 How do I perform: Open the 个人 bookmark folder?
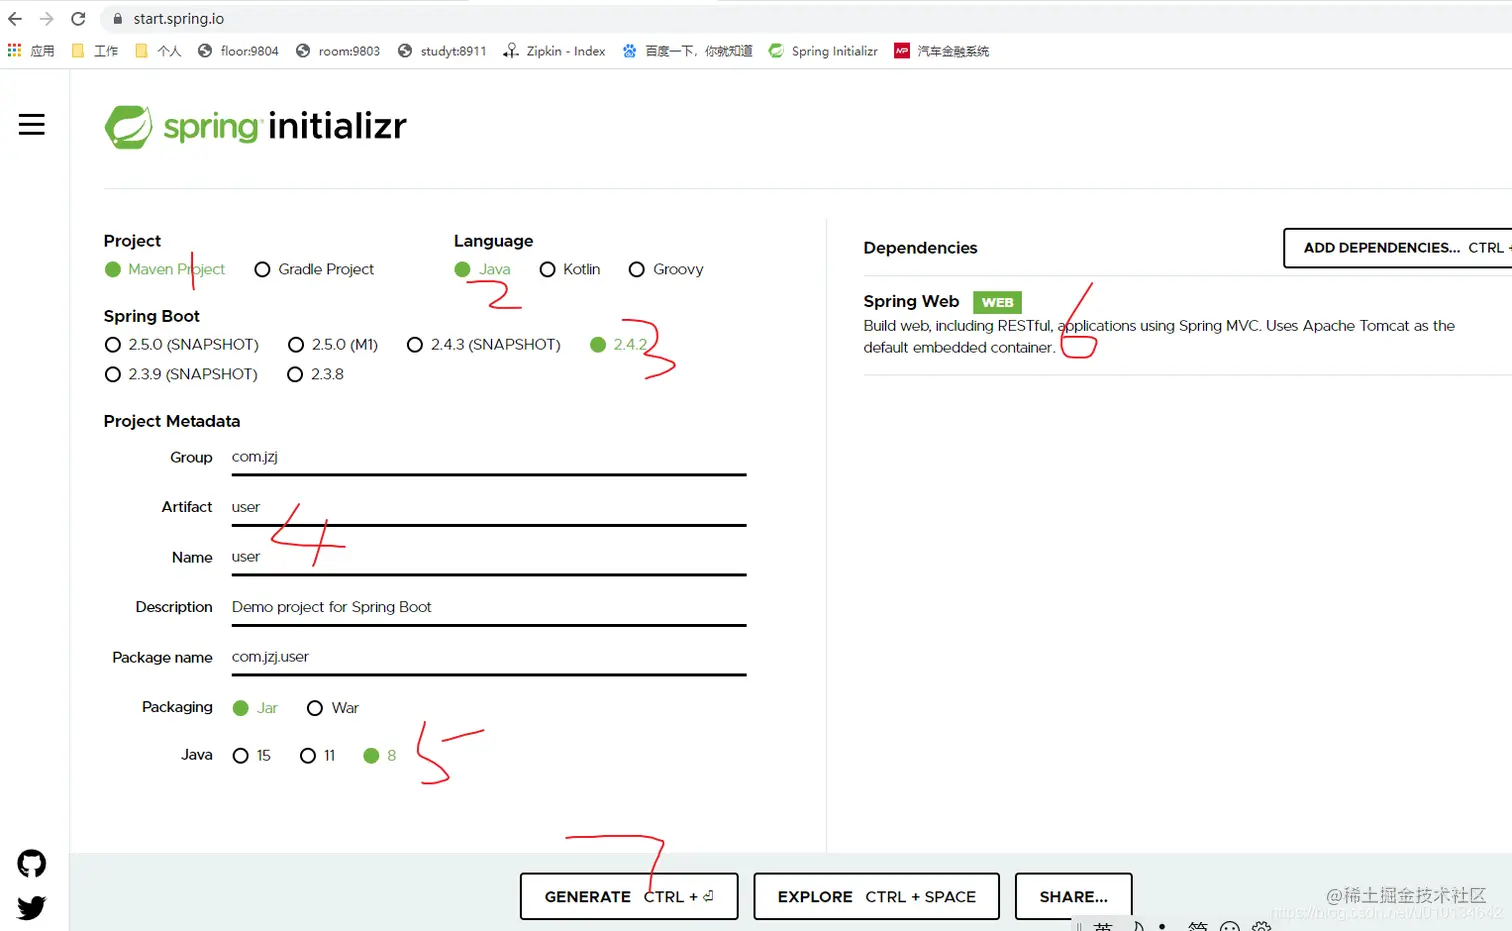(158, 51)
